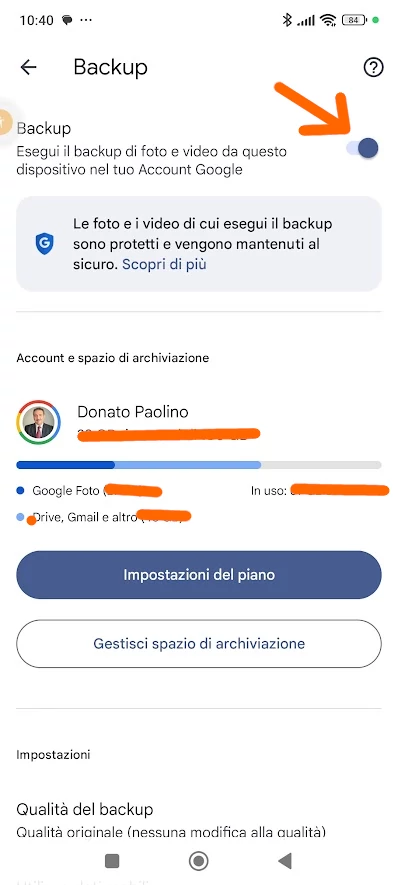Open Qualità del backup setting
Viewport: 398px width, 885px height.
[199, 818]
